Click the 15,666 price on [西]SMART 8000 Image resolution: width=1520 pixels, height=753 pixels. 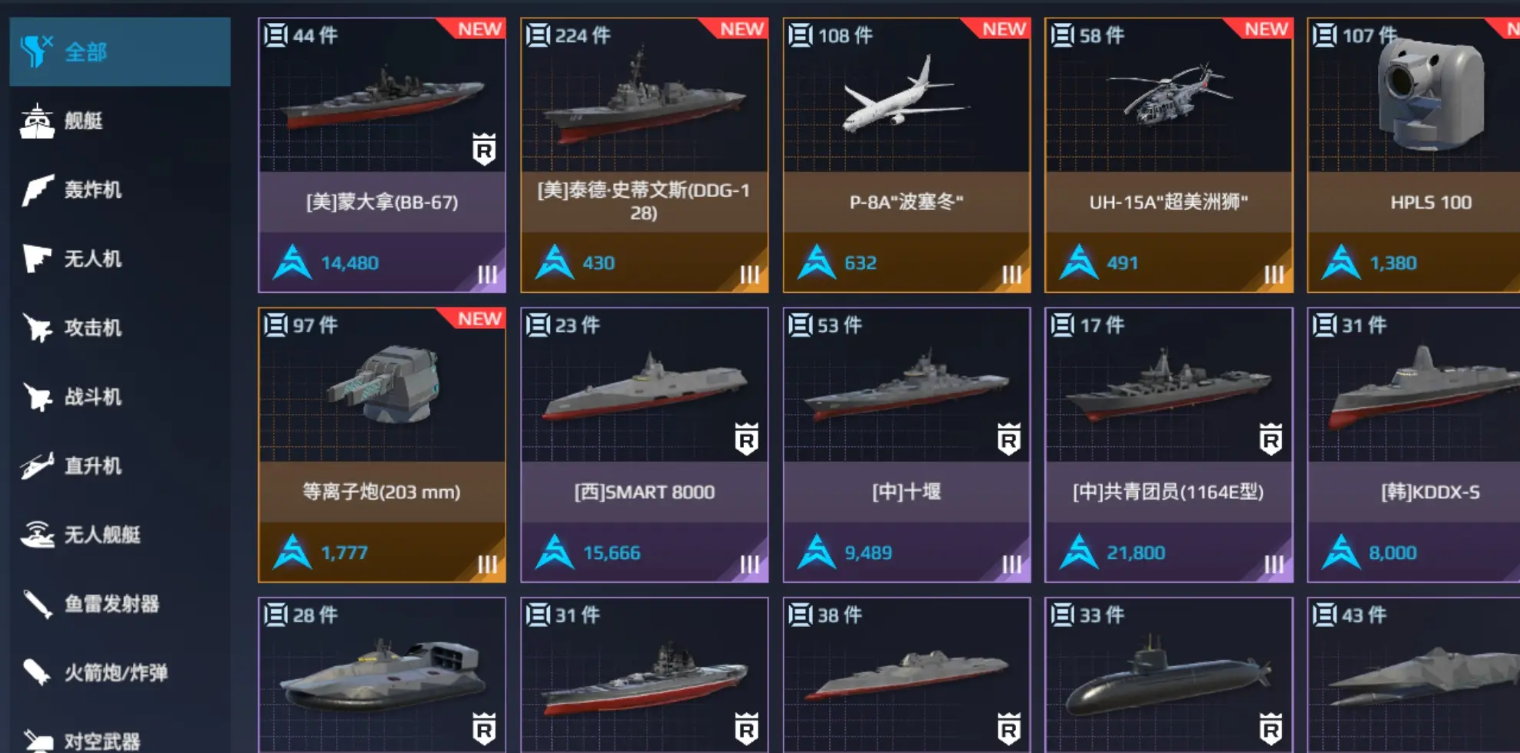612,553
